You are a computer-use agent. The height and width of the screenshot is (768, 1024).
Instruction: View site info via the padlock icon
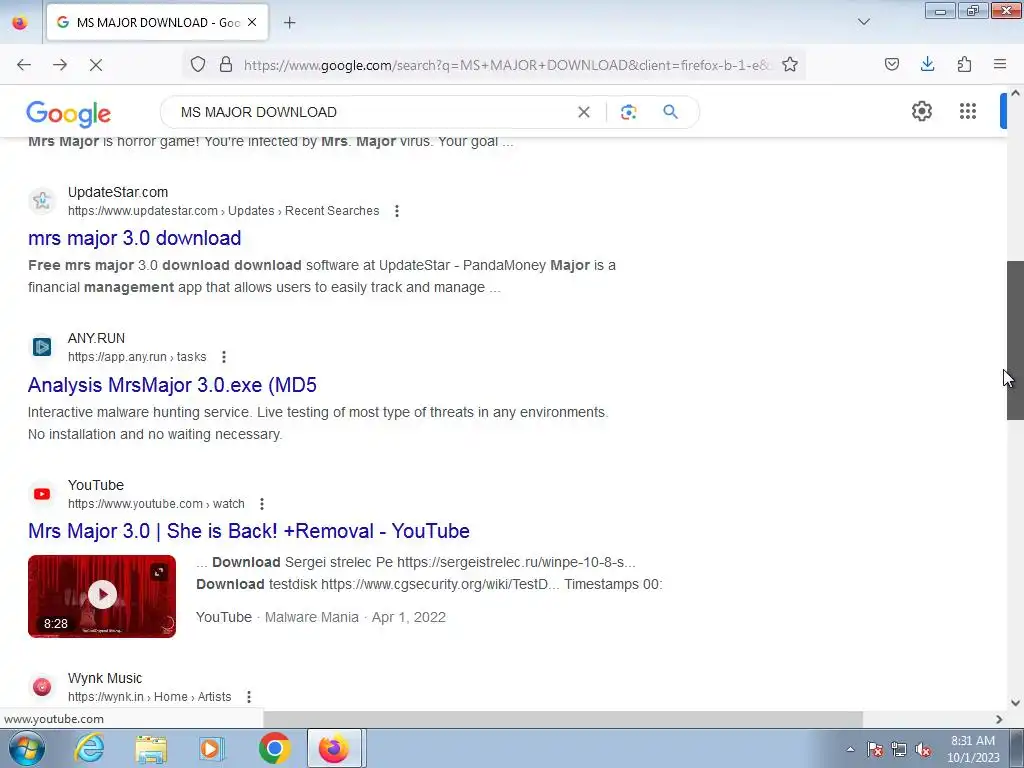click(226, 64)
